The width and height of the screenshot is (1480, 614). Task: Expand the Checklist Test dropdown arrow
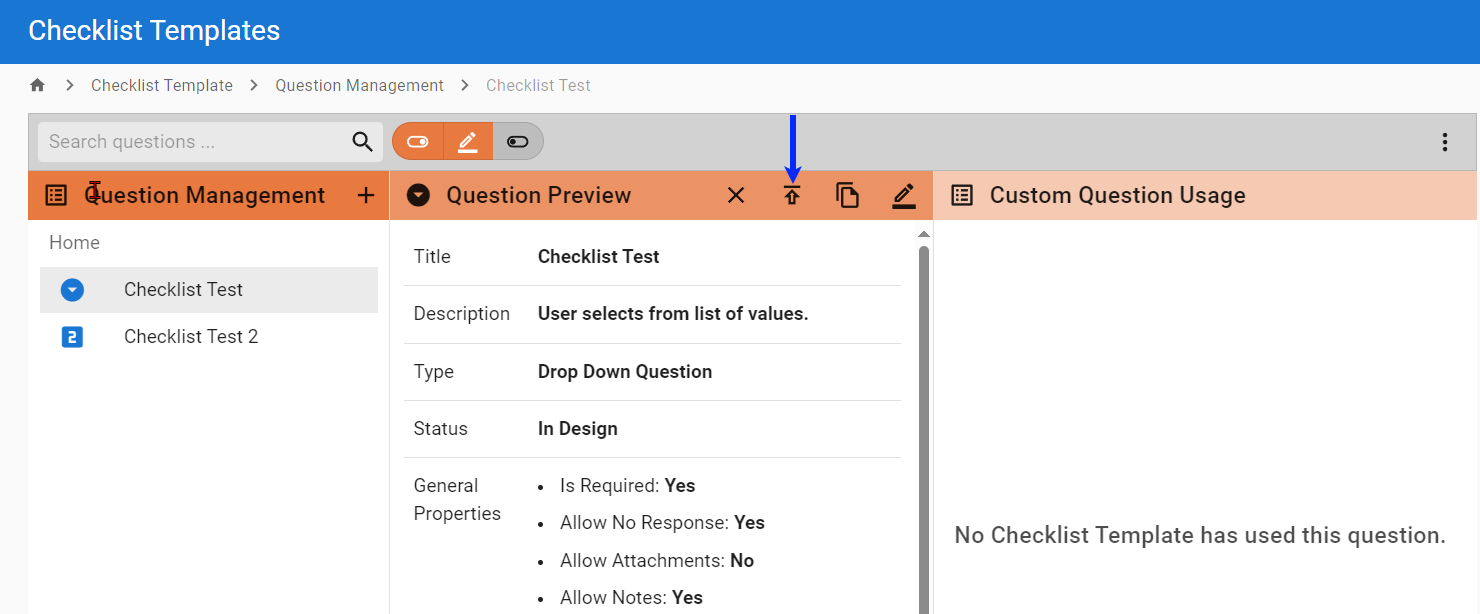71,289
